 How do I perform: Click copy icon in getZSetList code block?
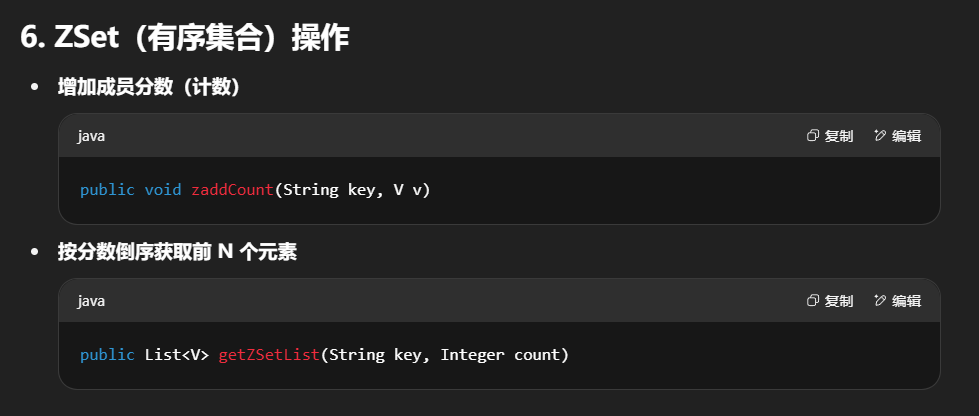813,301
